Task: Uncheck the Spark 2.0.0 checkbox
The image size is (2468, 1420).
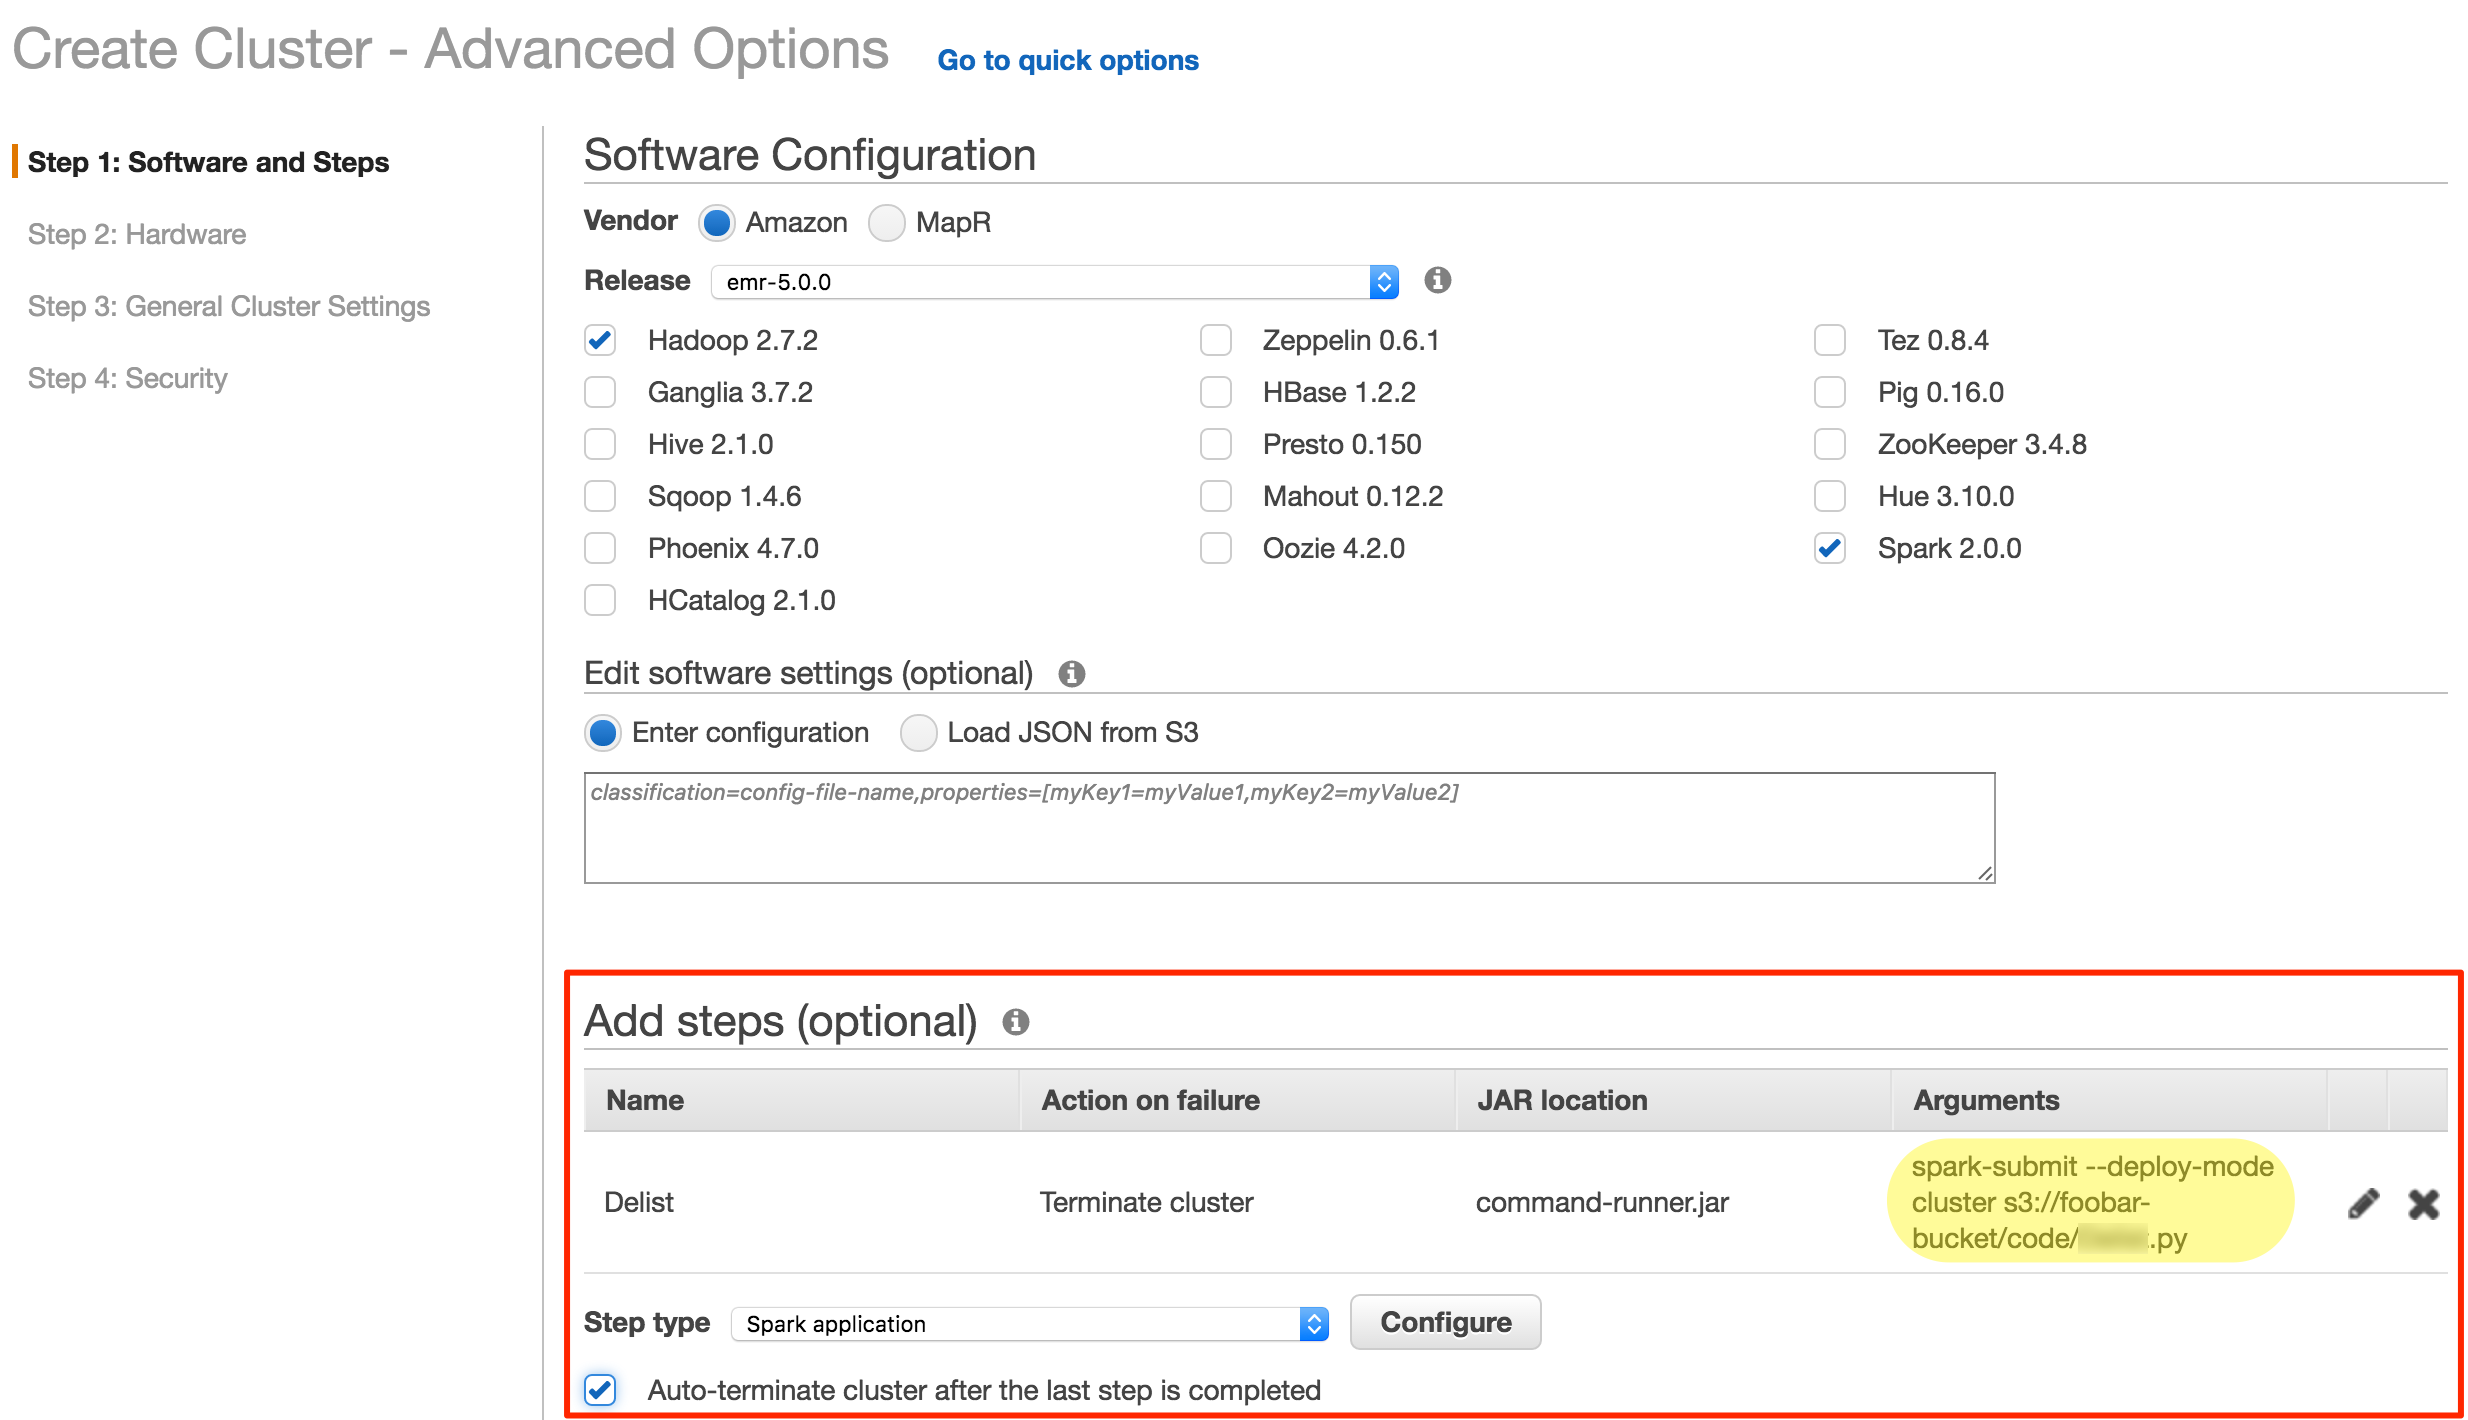Action: click(1829, 548)
